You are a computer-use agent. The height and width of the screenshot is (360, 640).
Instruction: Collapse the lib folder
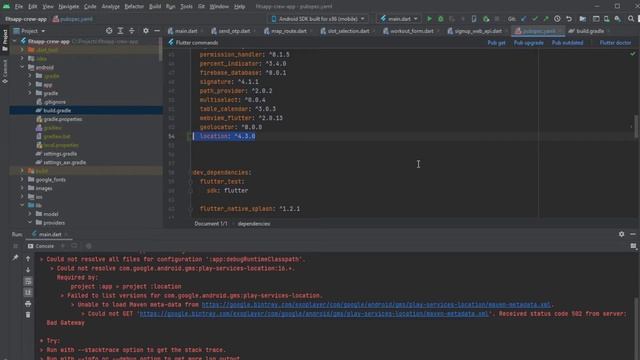[22, 205]
